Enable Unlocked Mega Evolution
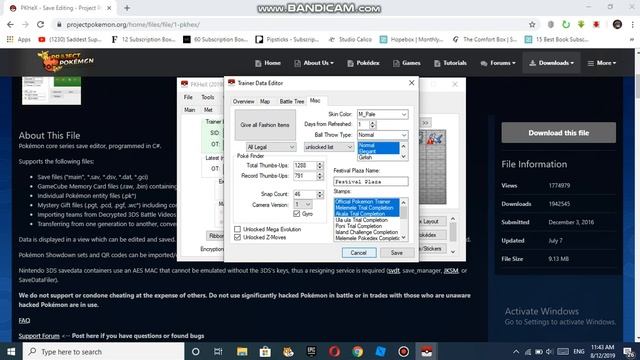Viewport: 640px width, 360px height. (238, 229)
